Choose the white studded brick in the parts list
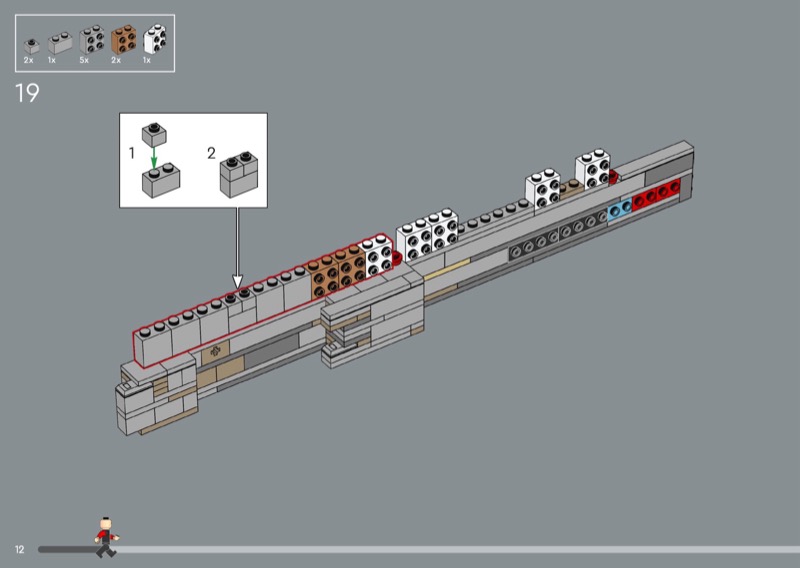800x568 pixels. coord(154,40)
